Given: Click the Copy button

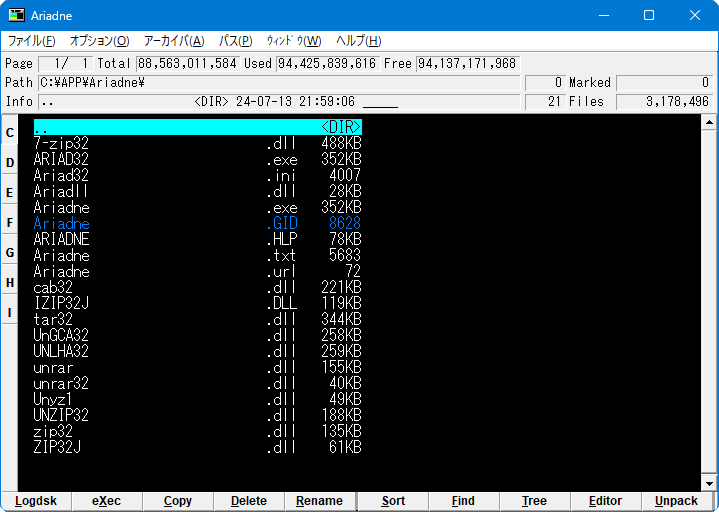Looking at the screenshot, I should point(178,501).
